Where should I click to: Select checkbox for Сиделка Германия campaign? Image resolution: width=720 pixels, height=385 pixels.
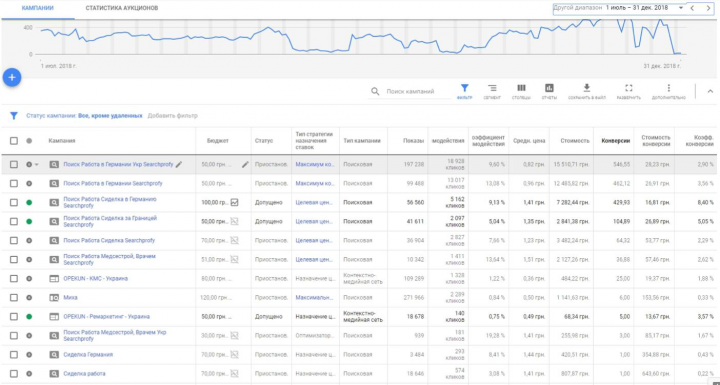tap(14, 355)
